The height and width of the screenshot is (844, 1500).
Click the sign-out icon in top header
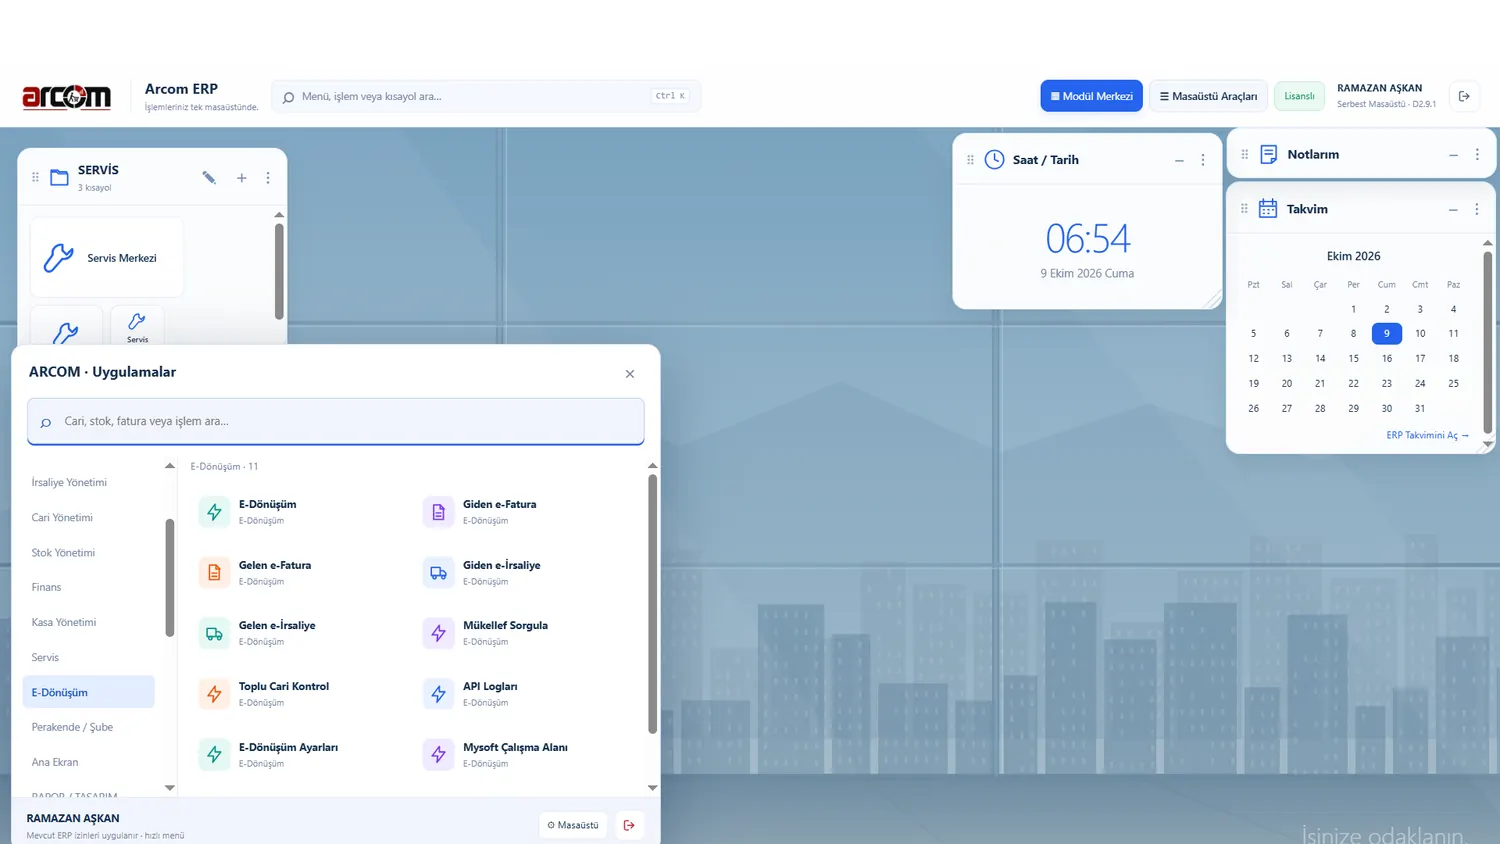1464,96
